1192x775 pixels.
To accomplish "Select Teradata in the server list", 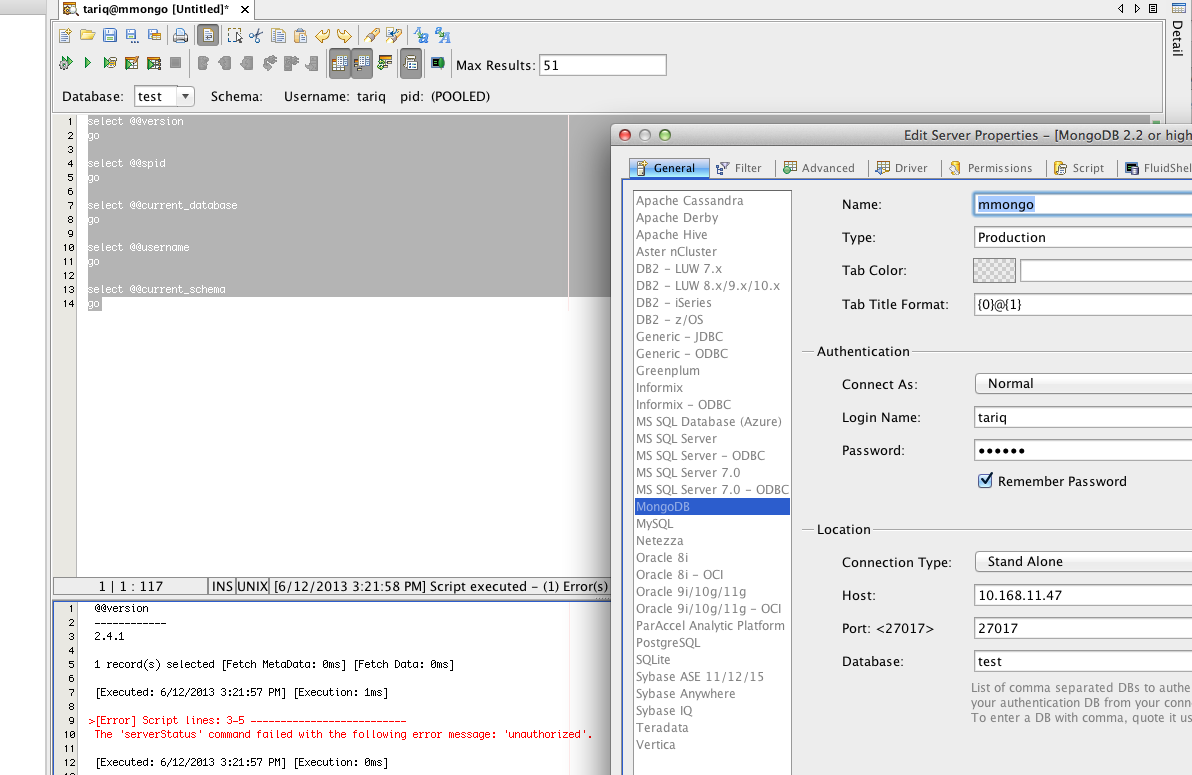I will point(712,728).
